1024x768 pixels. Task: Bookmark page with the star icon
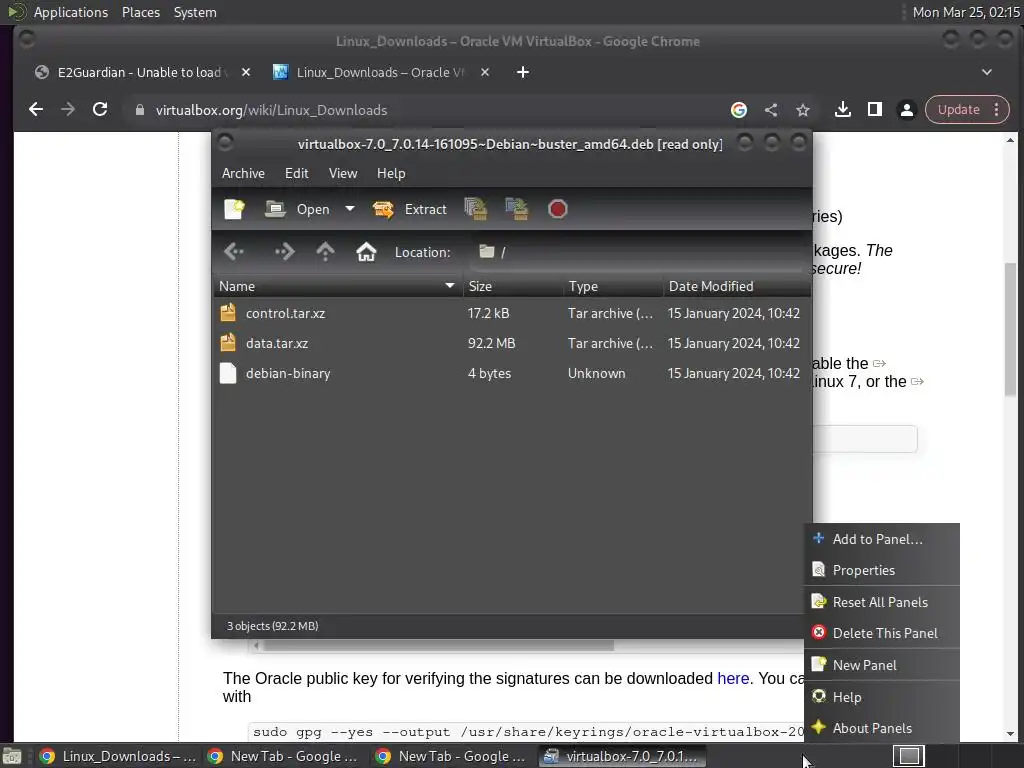pyautogui.click(x=803, y=110)
